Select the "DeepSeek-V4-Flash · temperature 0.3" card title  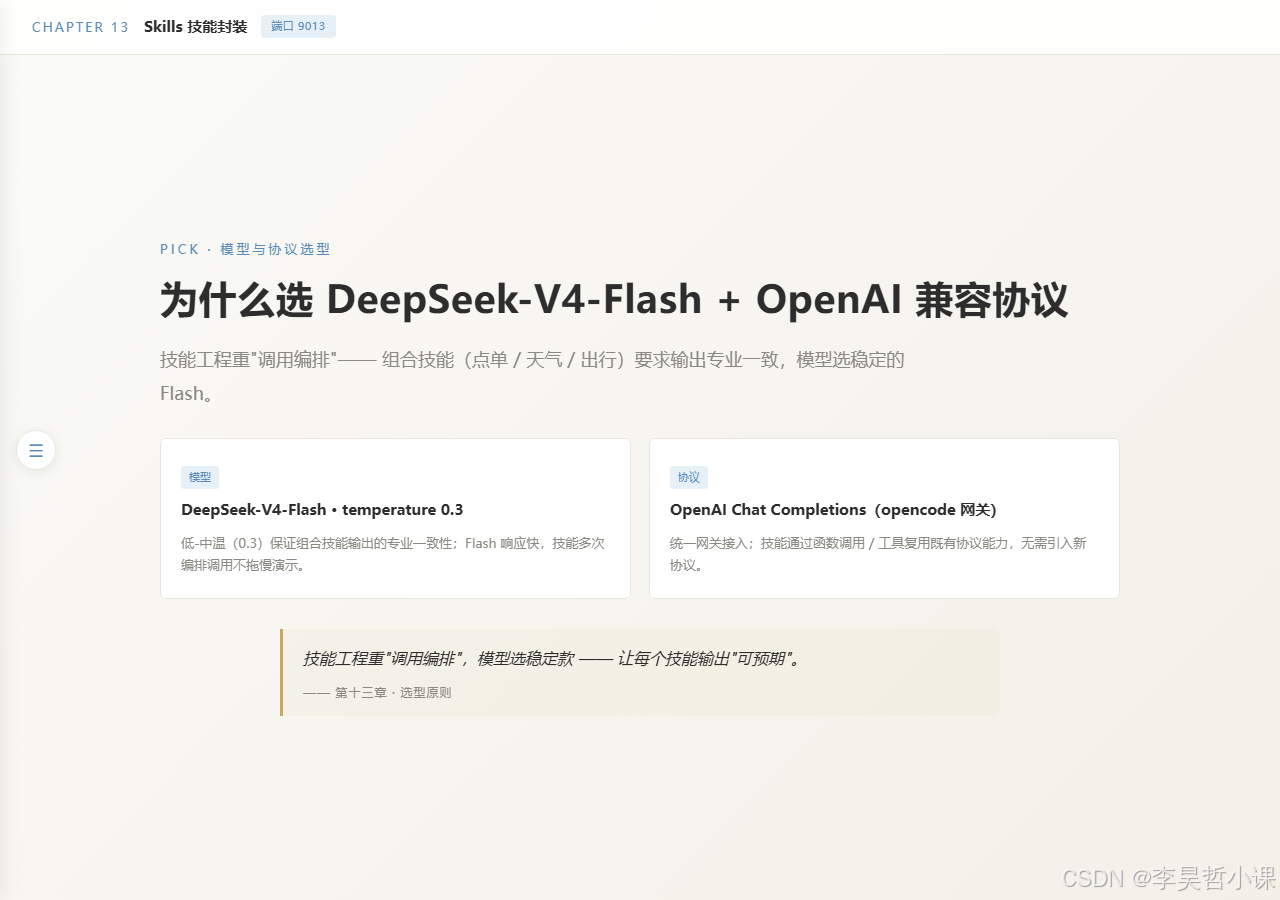click(322, 510)
